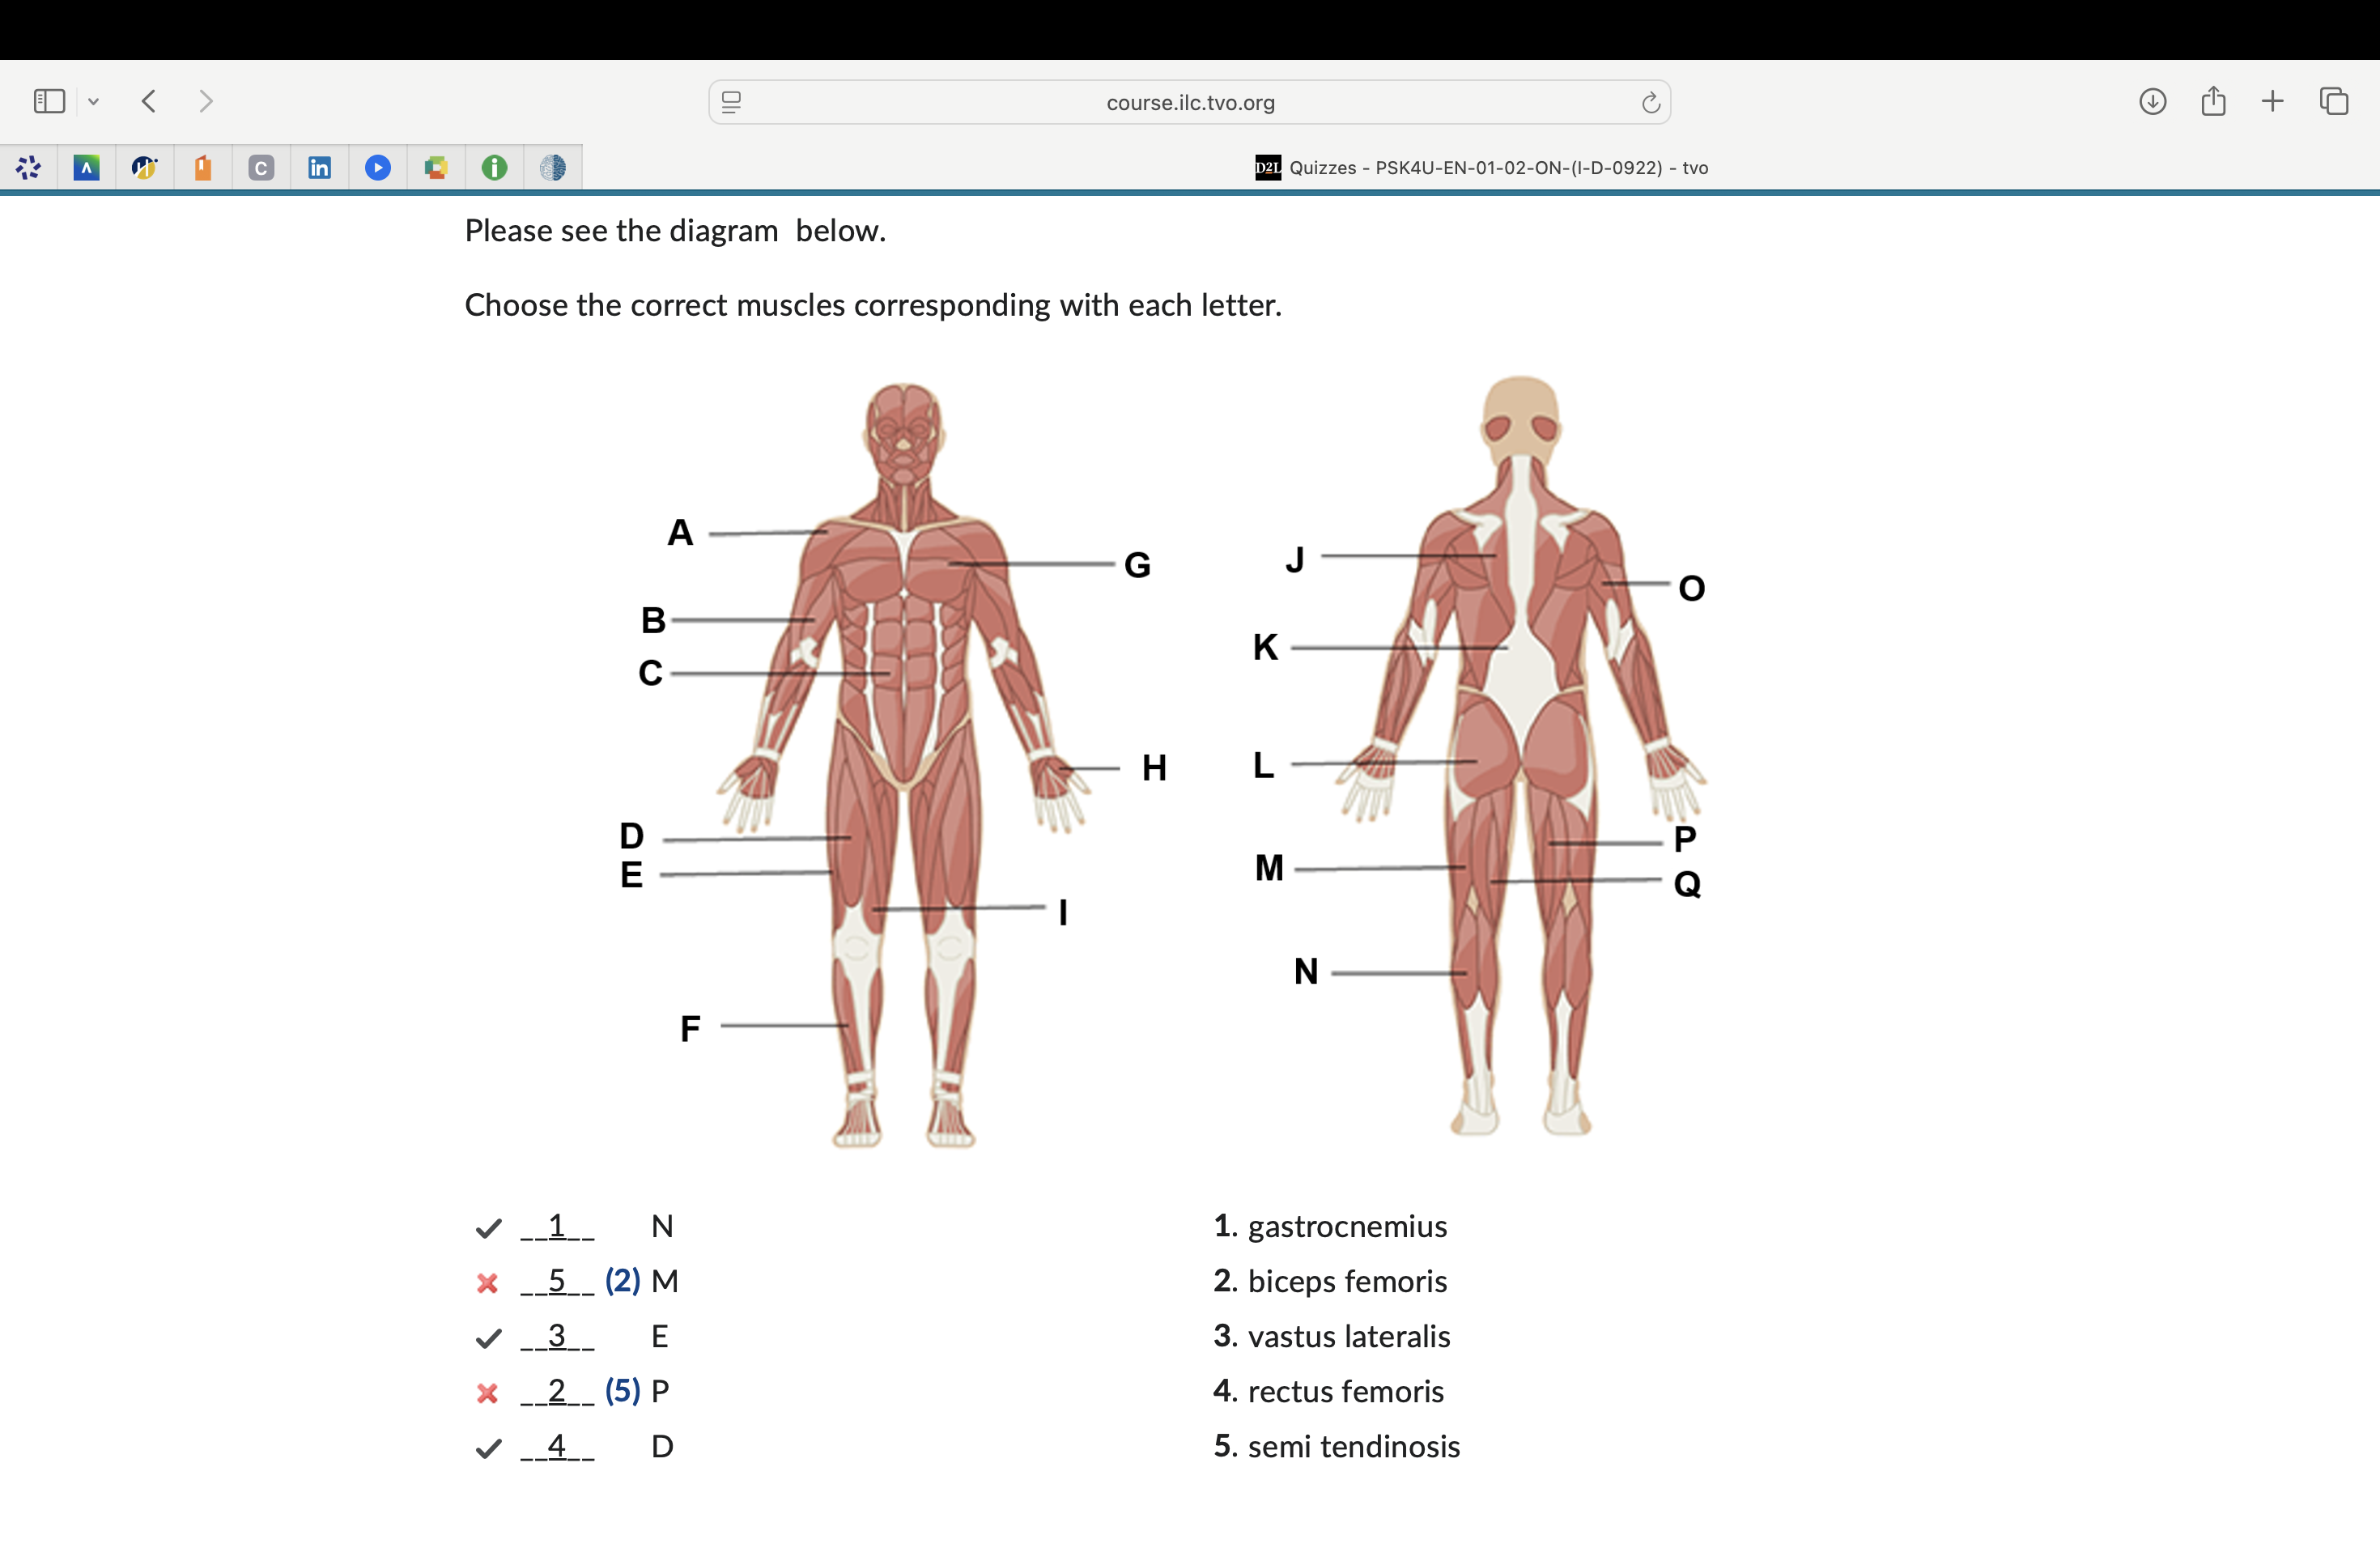Click label H near the hand
This screenshot has height=1548, width=2380.
coord(1154,768)
